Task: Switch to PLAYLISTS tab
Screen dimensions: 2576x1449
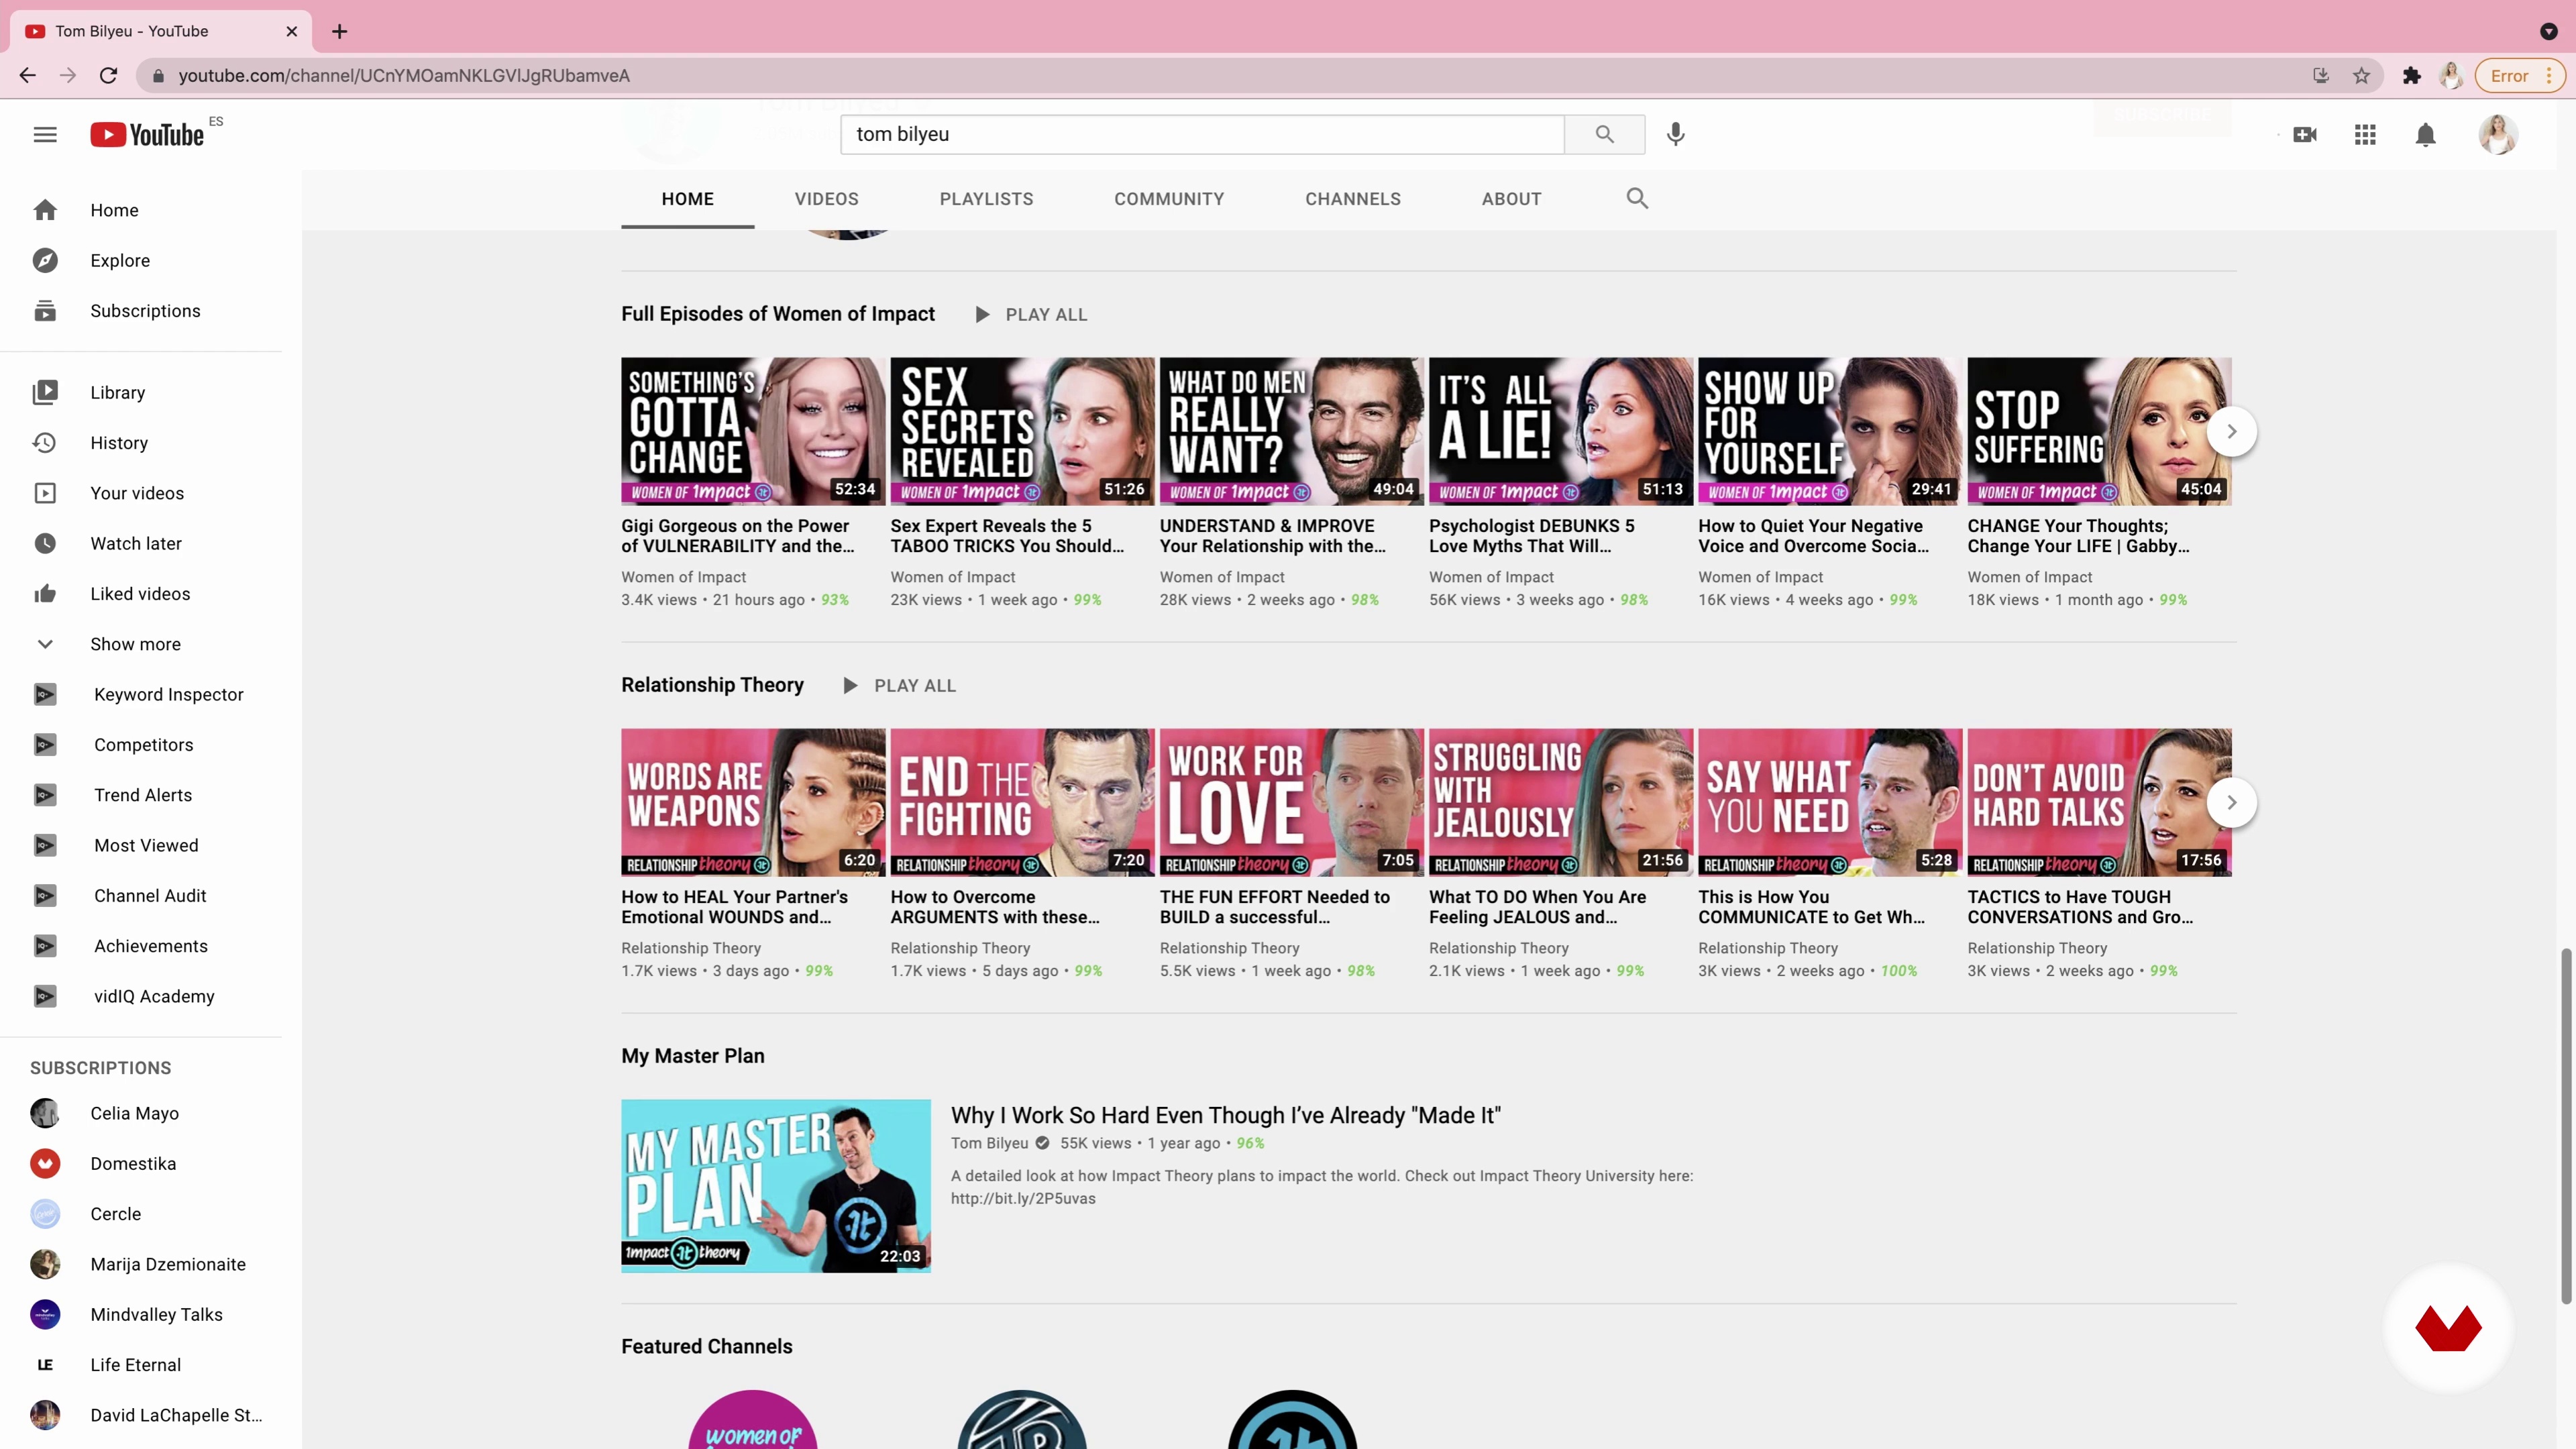Action: pyautogui.click(x=986, y=199)
